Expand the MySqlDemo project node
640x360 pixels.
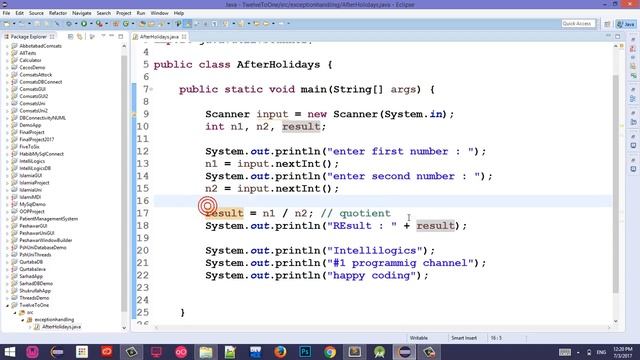7,204
